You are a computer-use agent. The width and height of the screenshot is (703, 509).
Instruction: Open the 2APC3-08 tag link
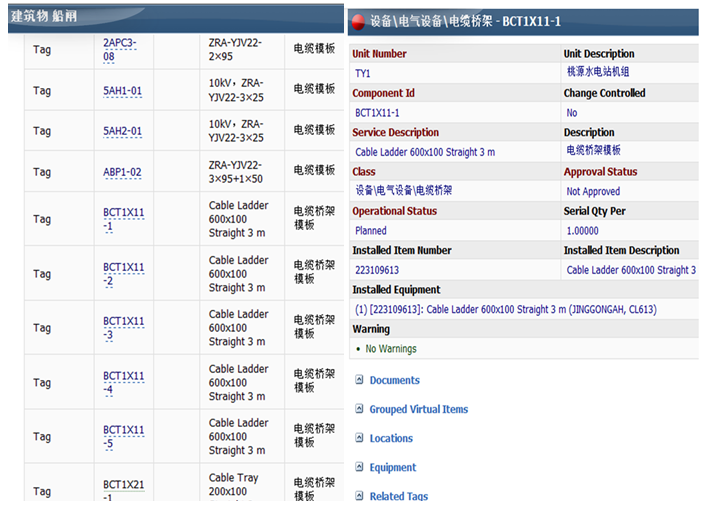coord(120,49)
